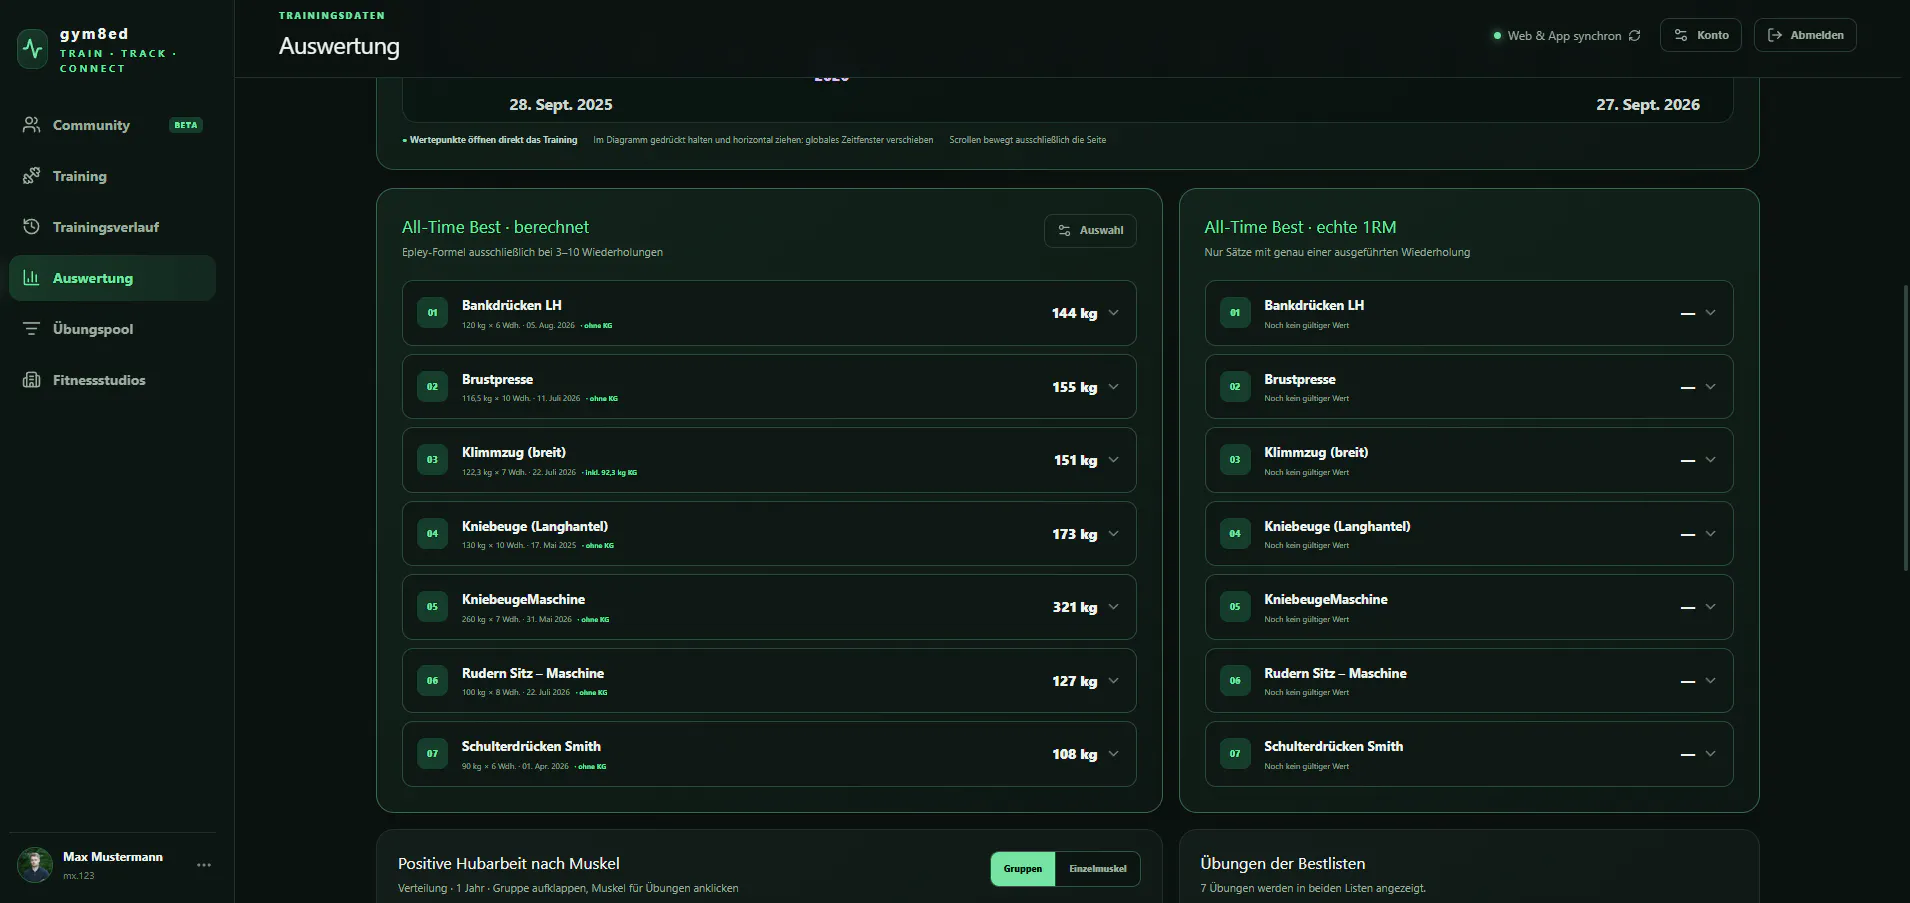Click the gym8ed pulse logo icon
The image size is (1910, 903).
click(33, 49)
